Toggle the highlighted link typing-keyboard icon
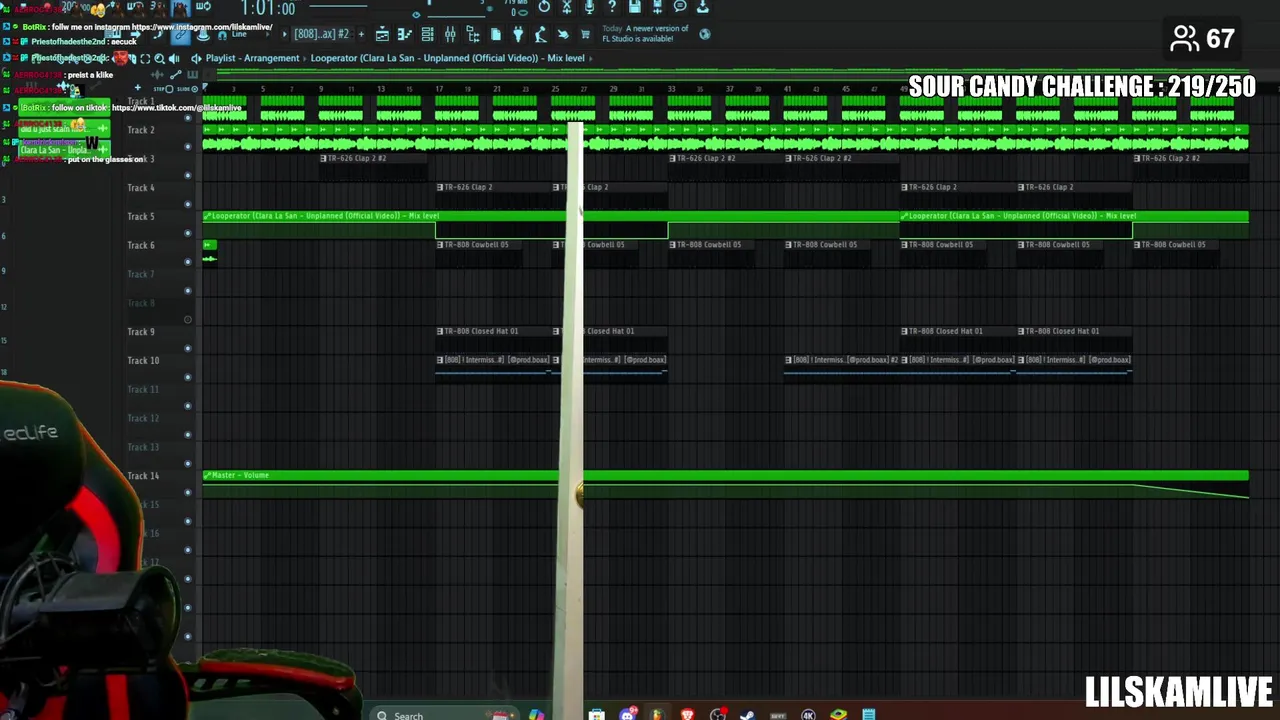Screen dimensions: 1280x720 pyautogui.click(x=180, y=35)
